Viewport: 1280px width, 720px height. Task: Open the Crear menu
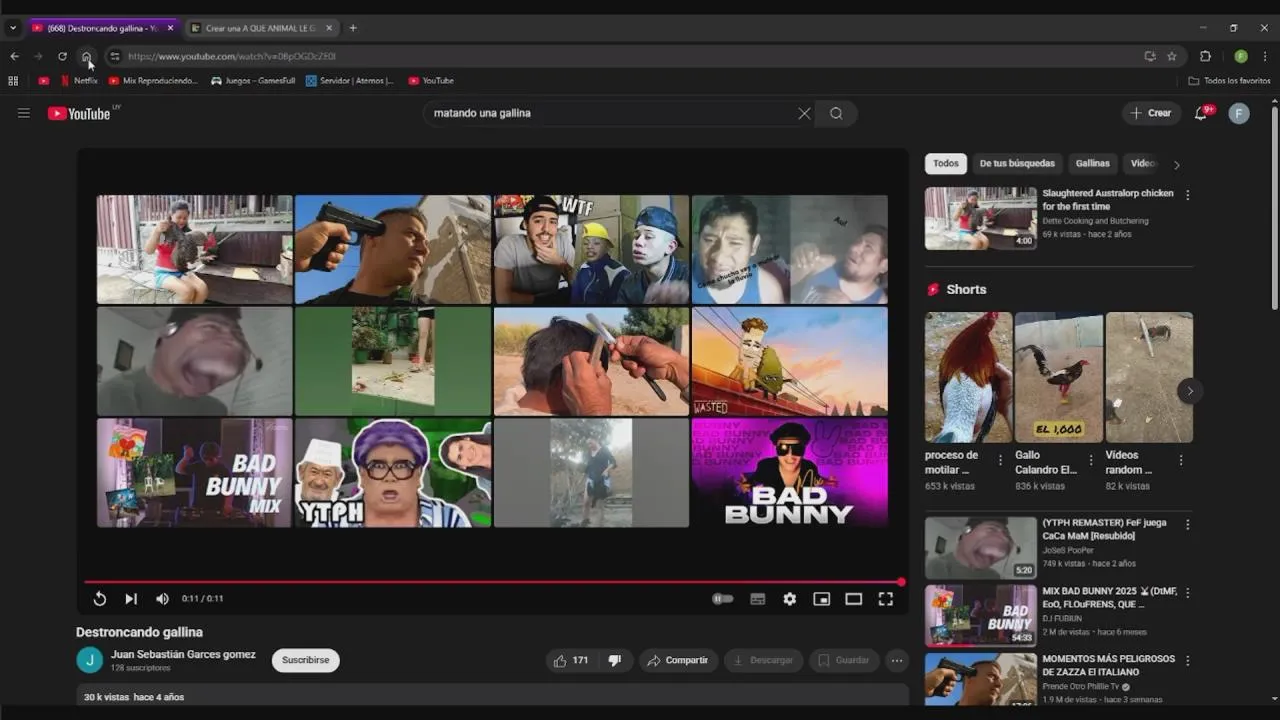(x=1151, y=113)
